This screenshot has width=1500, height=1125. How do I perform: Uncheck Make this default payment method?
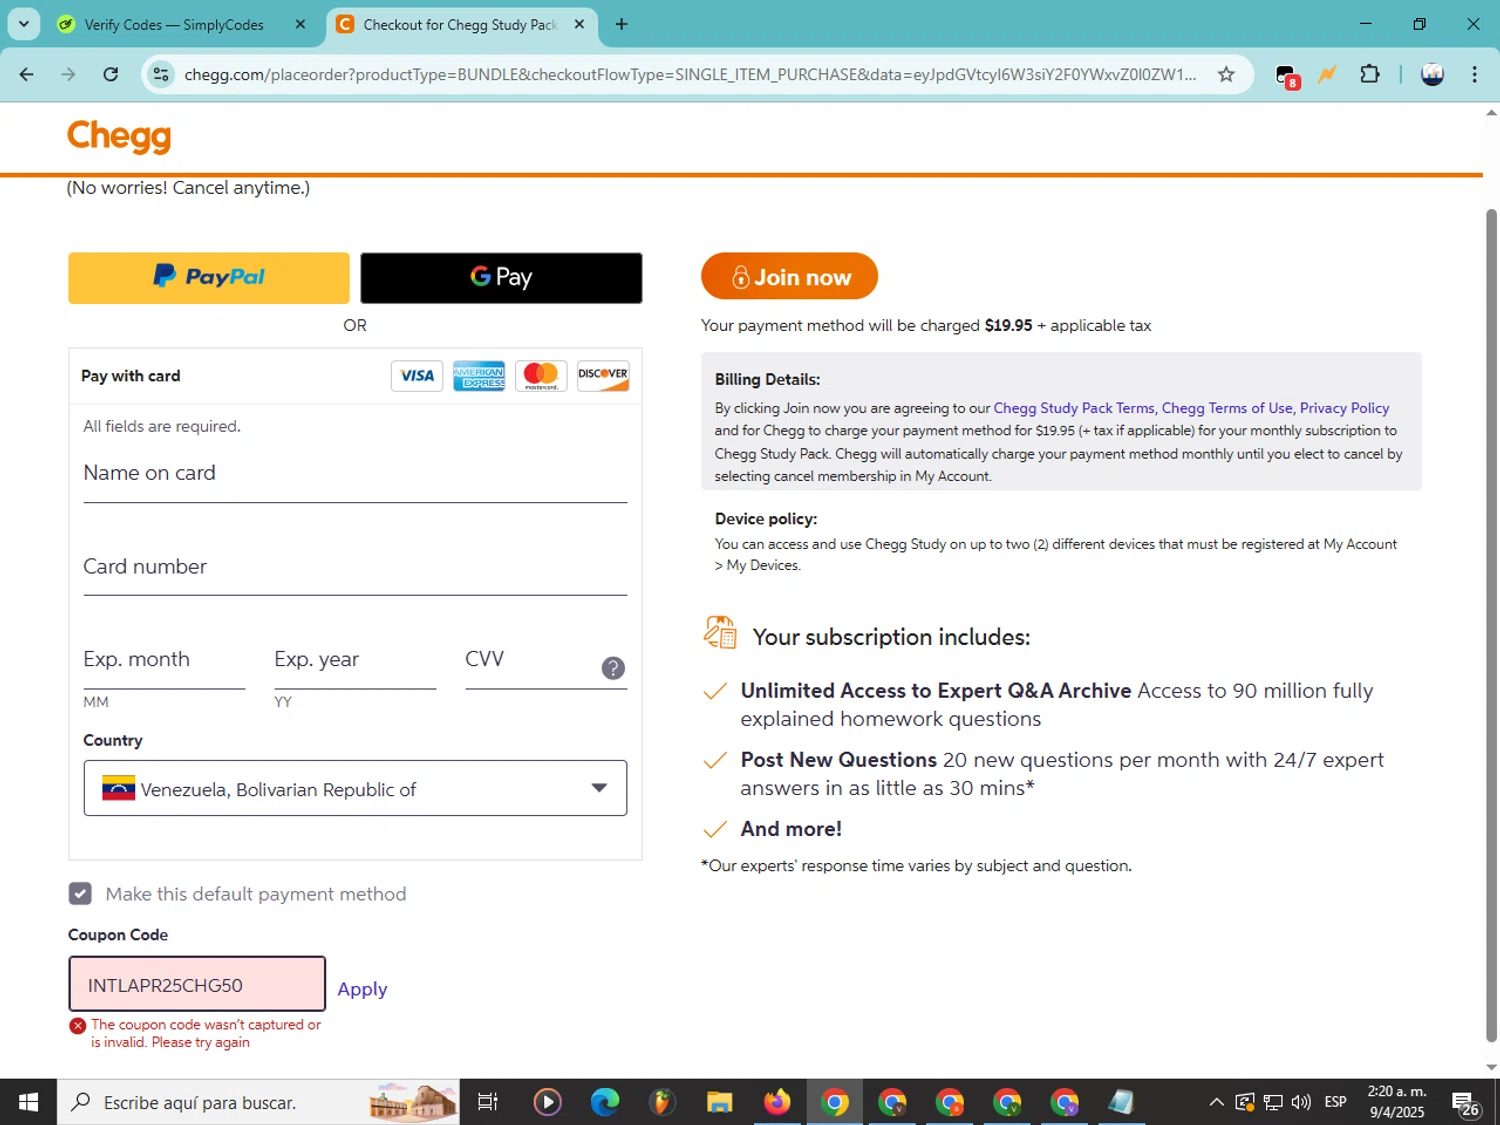80,893
